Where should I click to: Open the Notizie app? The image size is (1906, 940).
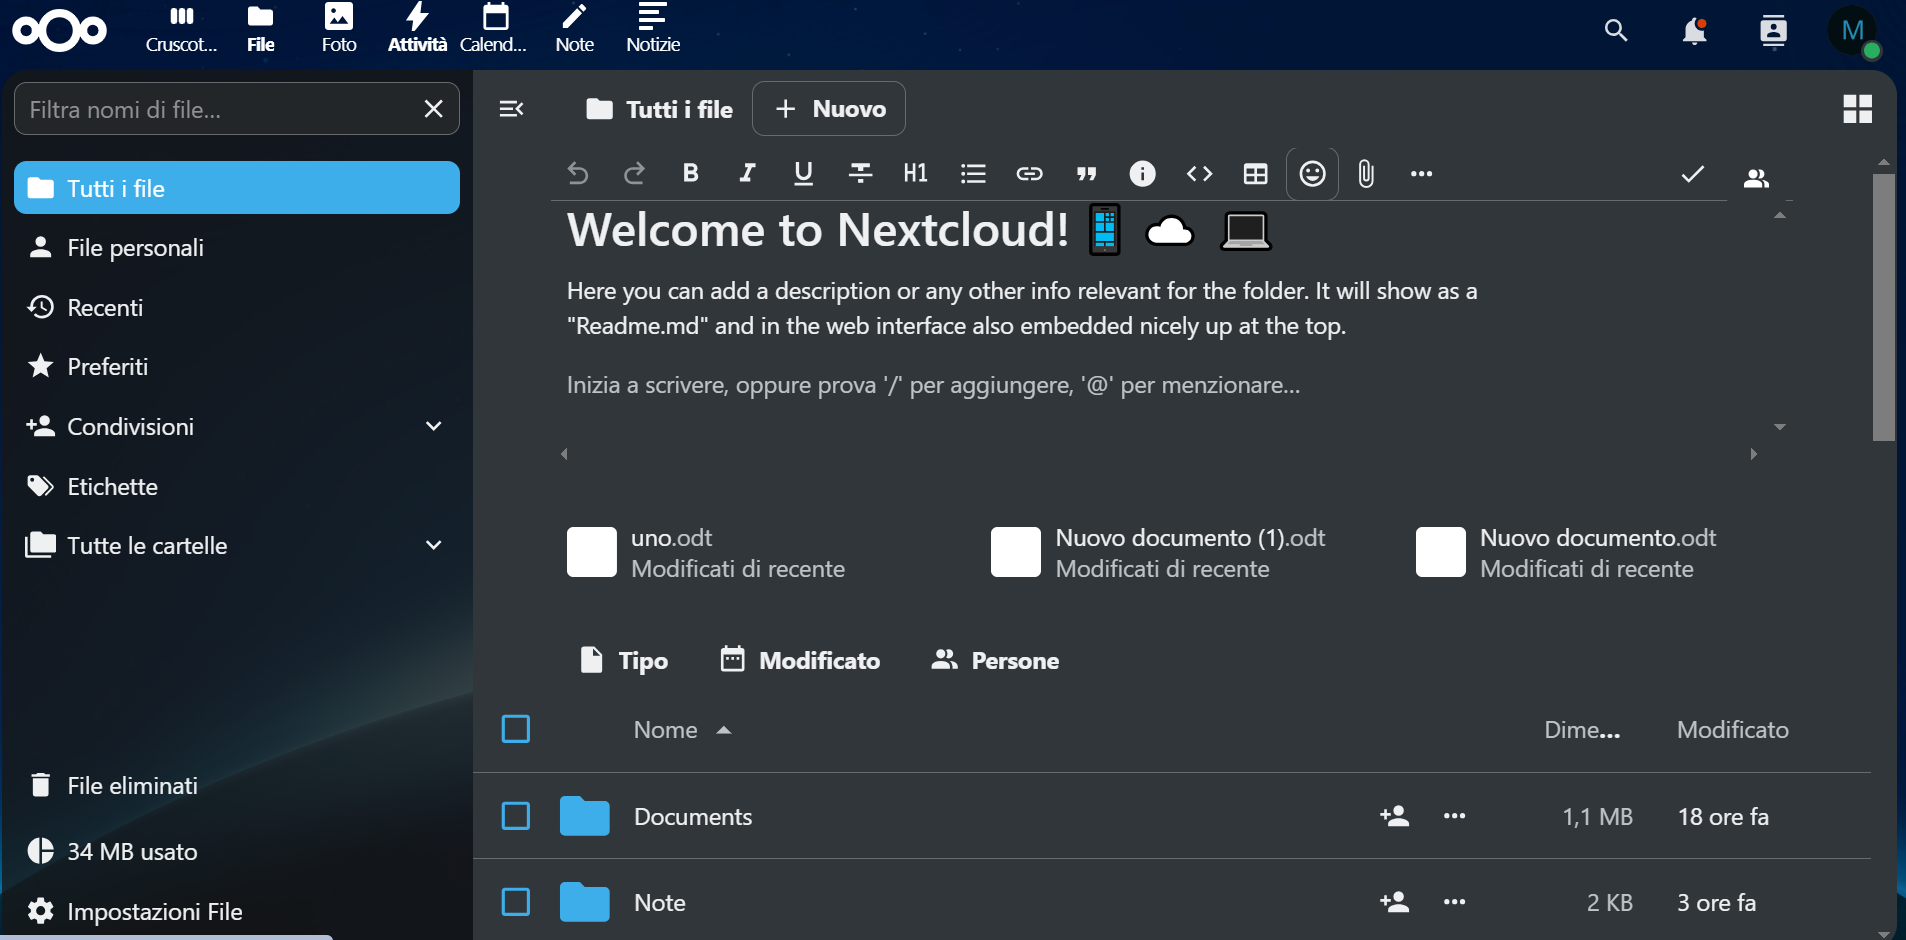pos(653,30)
